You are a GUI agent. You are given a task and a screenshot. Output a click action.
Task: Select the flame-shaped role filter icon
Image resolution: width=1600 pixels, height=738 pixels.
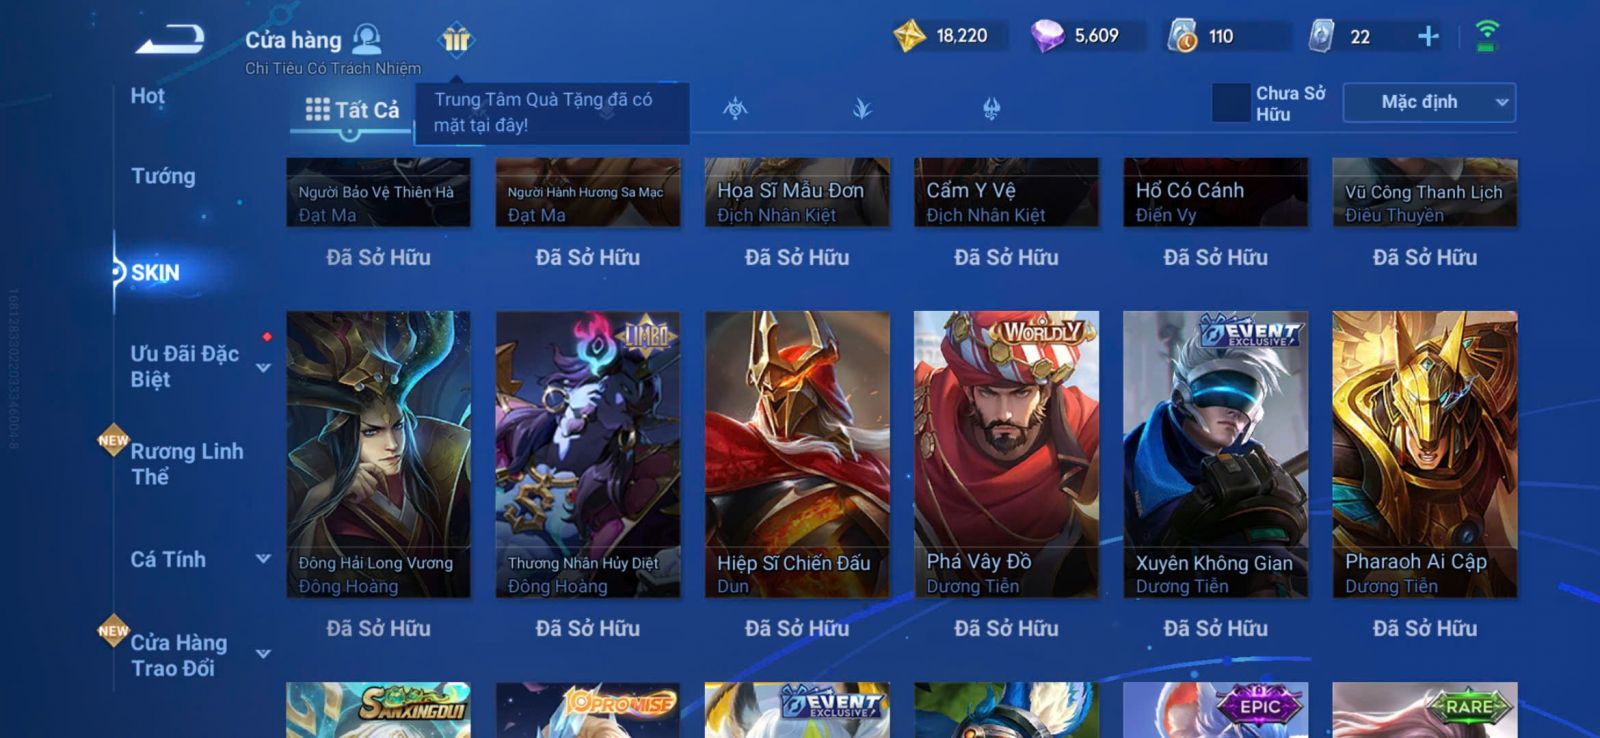coord(991,108)
